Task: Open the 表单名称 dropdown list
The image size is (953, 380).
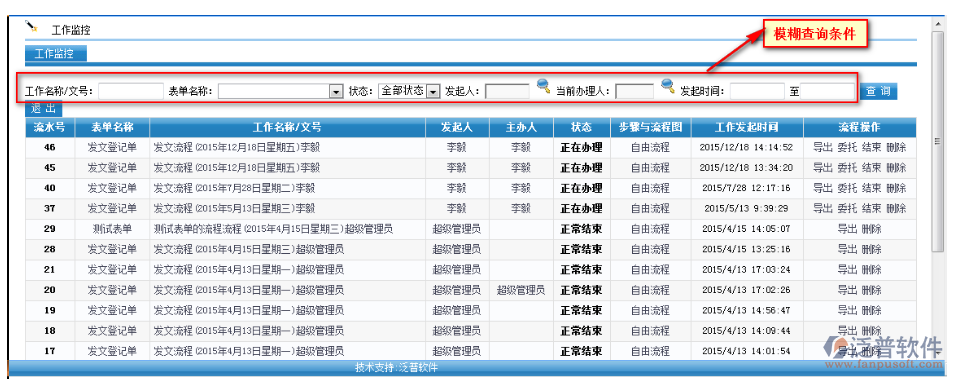Action: (x=335, y=91)
